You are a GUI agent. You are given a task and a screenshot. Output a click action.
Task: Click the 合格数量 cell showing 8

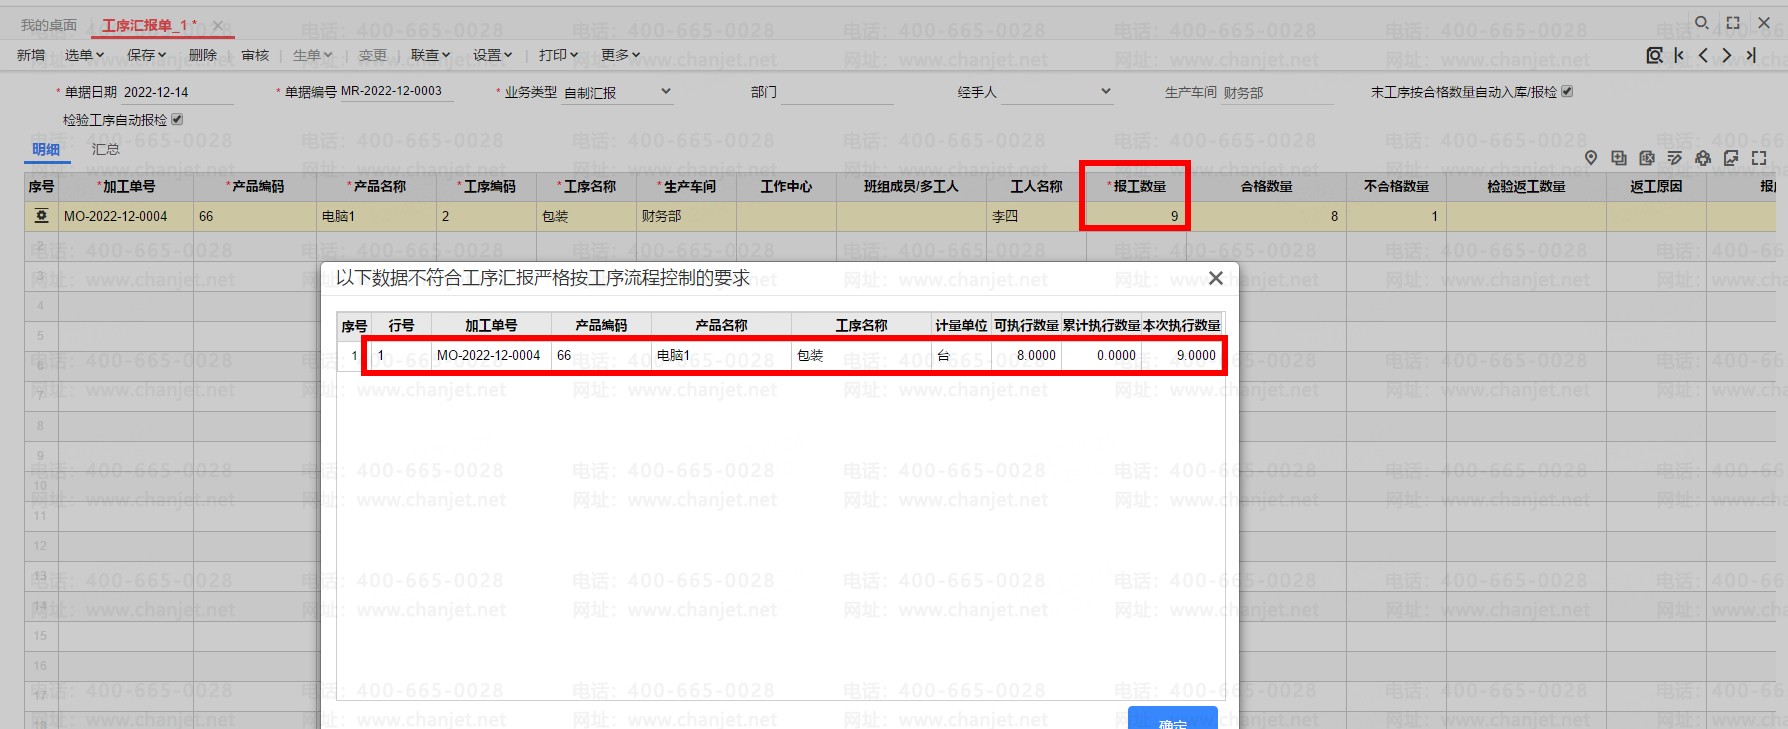click(x=1265, y=216)
